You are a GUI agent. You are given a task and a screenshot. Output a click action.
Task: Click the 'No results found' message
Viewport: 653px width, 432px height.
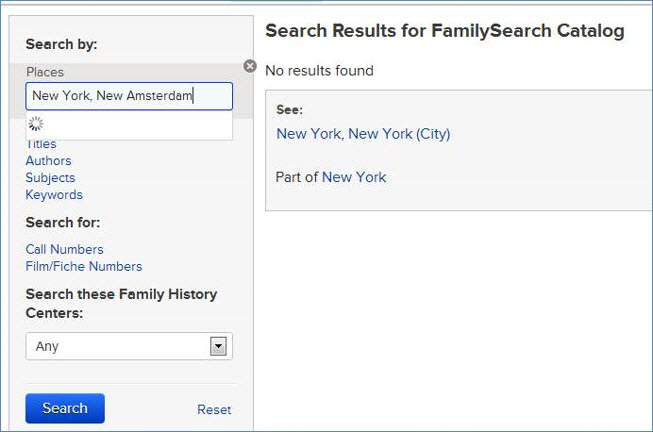319,71
